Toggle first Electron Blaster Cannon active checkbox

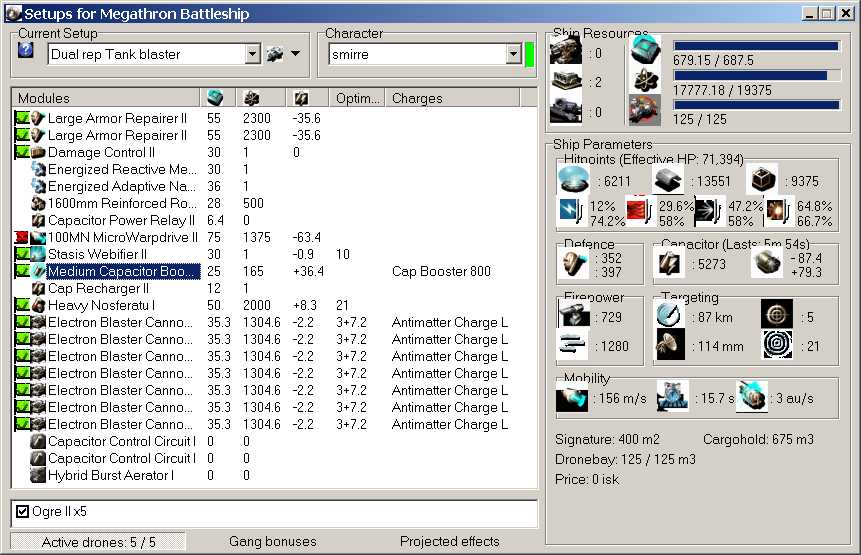pyautogui.click(x=23, y=322)
